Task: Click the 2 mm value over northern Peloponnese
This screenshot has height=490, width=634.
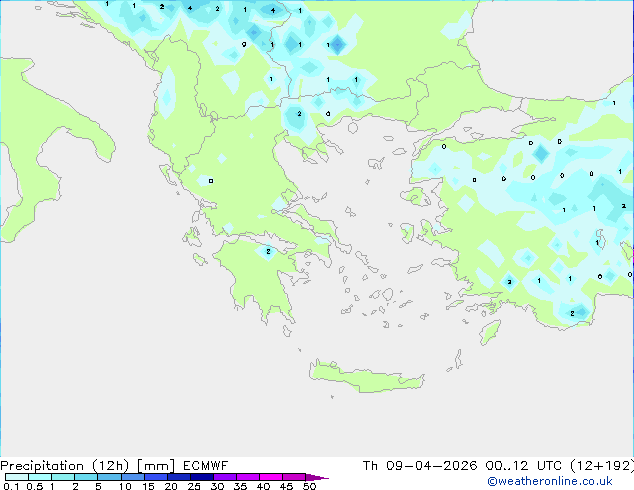Action: tap(268, 251)
